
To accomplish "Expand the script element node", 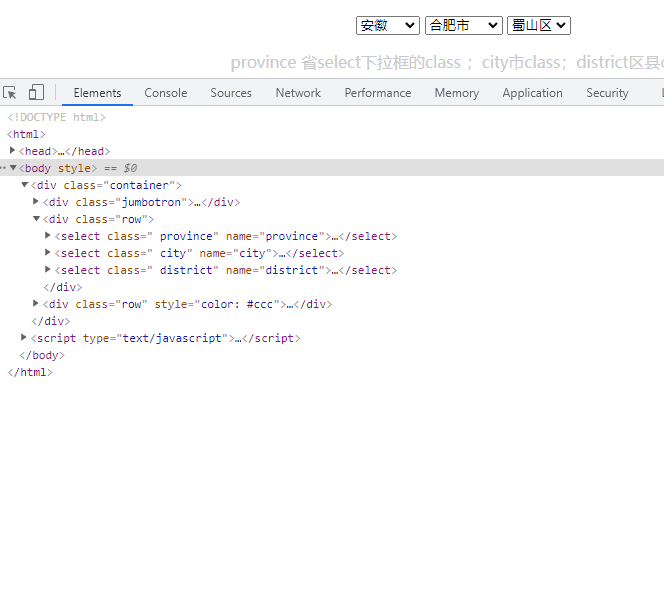I will (x=24, y=338).
